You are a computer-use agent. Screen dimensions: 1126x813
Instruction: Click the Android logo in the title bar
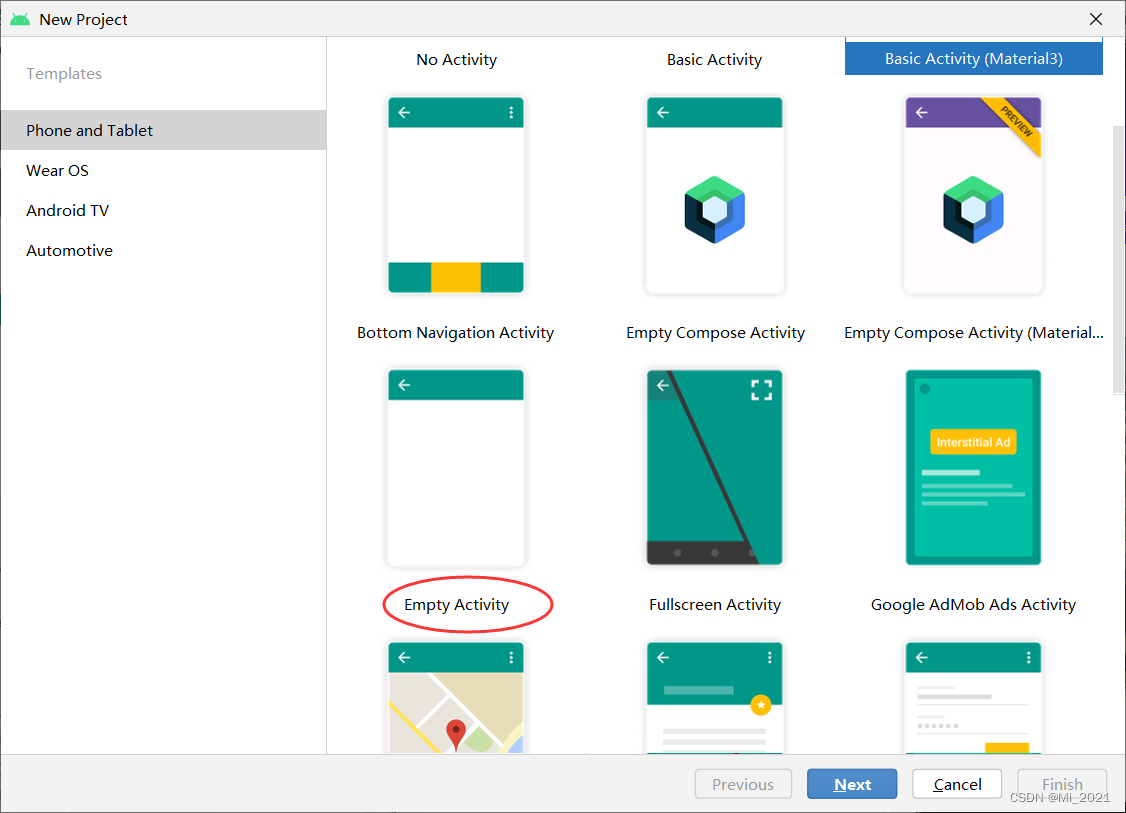click(x=20, y=19)
